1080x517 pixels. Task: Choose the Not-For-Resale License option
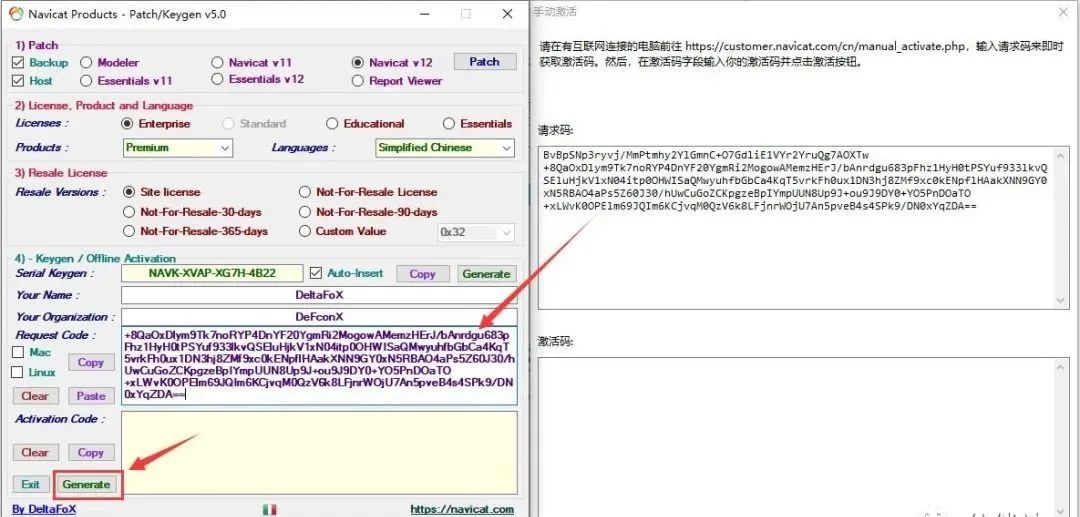tap(305, 192)
